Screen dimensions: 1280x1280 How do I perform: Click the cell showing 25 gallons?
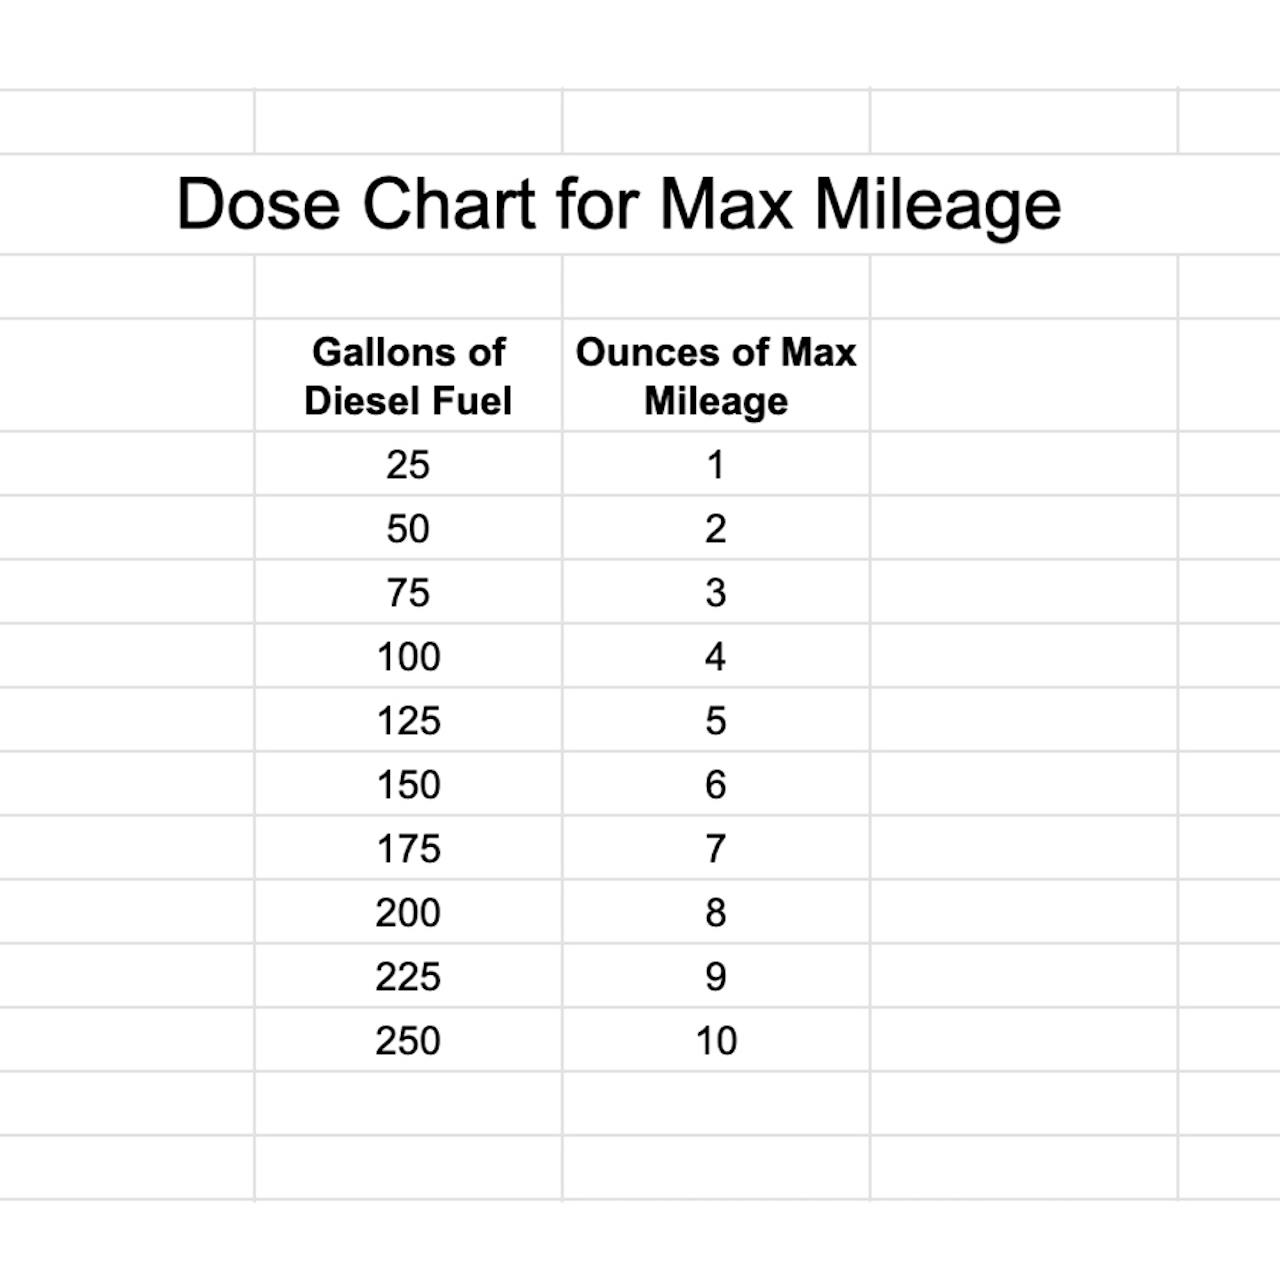pyautogui.click(x=408, y=465)
